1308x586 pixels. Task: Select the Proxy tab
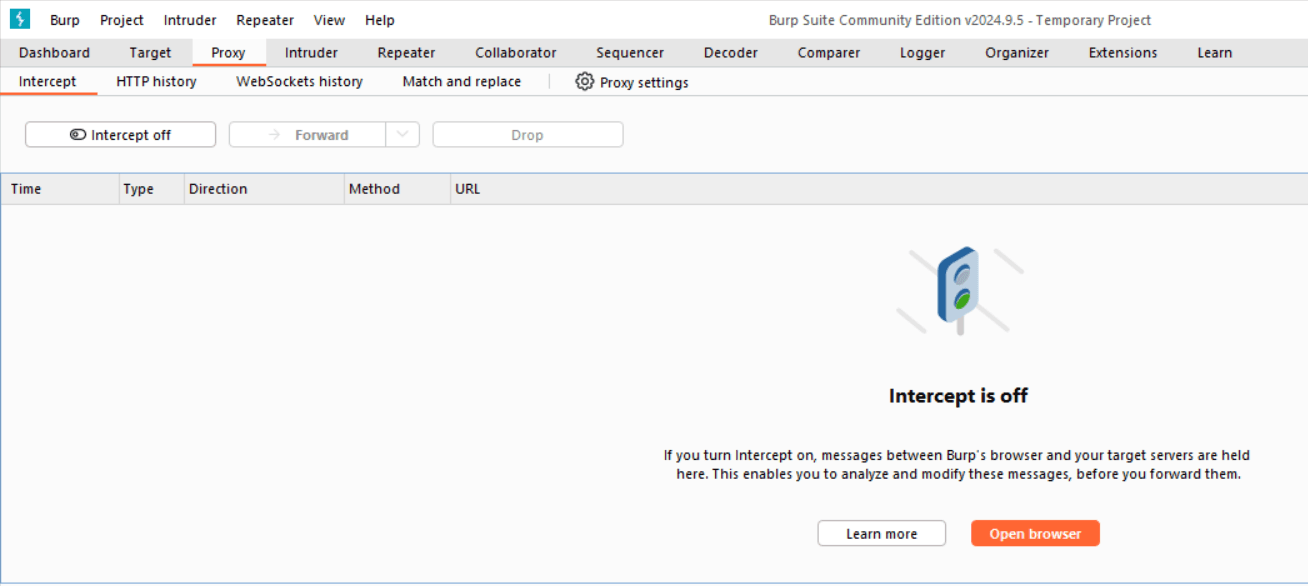[x=228, y=53]
